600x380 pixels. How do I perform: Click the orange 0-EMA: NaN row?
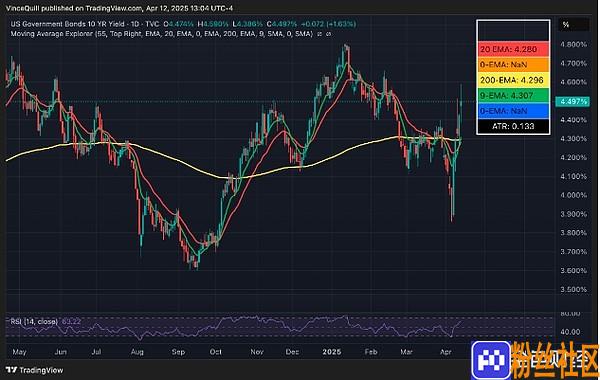pos(513,65)
